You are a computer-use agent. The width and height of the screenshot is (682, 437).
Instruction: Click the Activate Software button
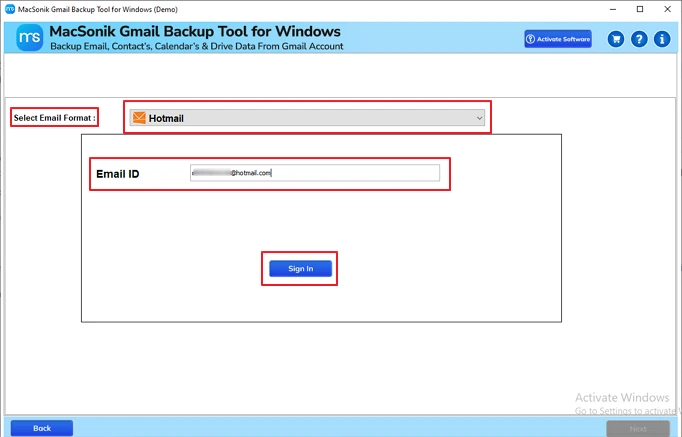click(558, 39)
